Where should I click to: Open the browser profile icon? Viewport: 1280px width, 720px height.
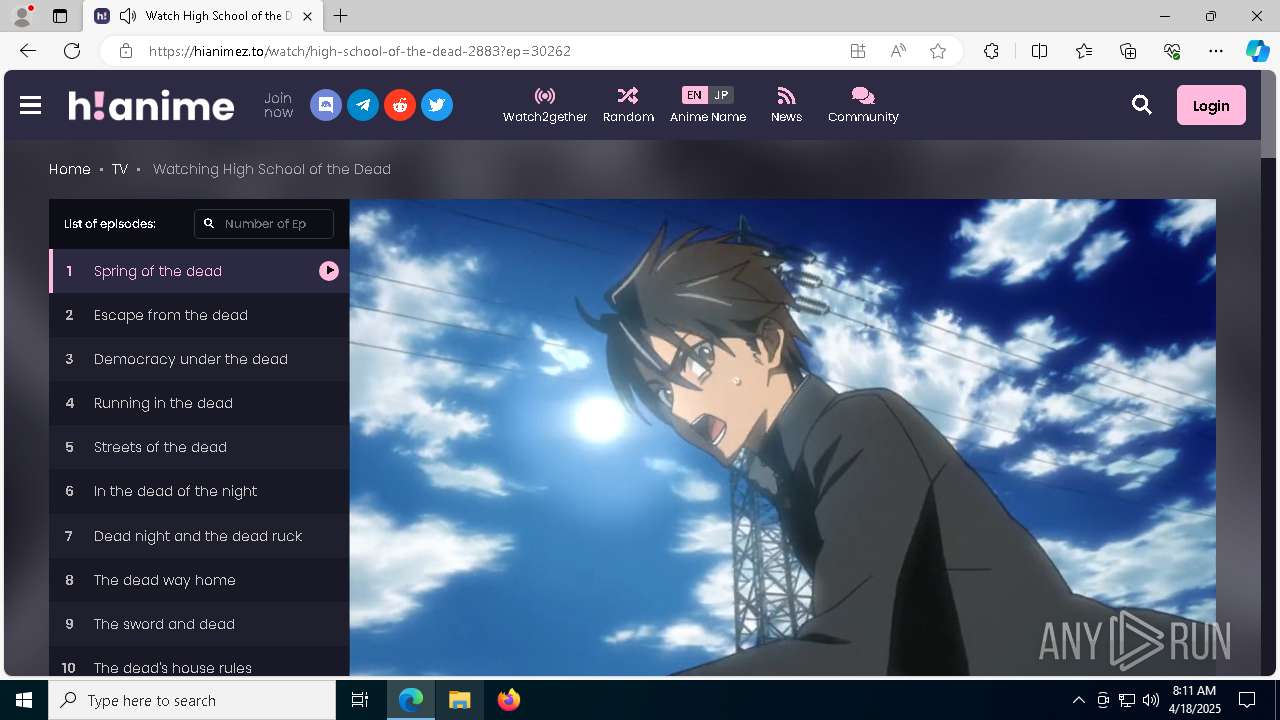tap(22, 16)
